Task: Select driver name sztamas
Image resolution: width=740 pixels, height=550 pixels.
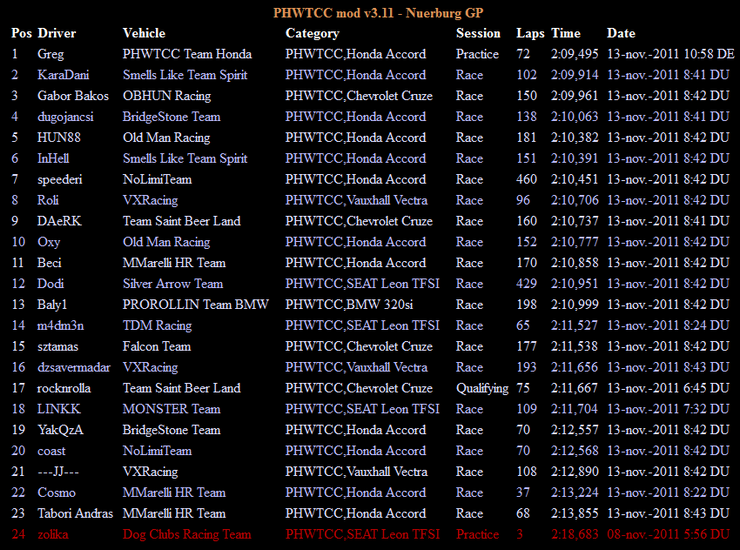Action: click(58, 347)
